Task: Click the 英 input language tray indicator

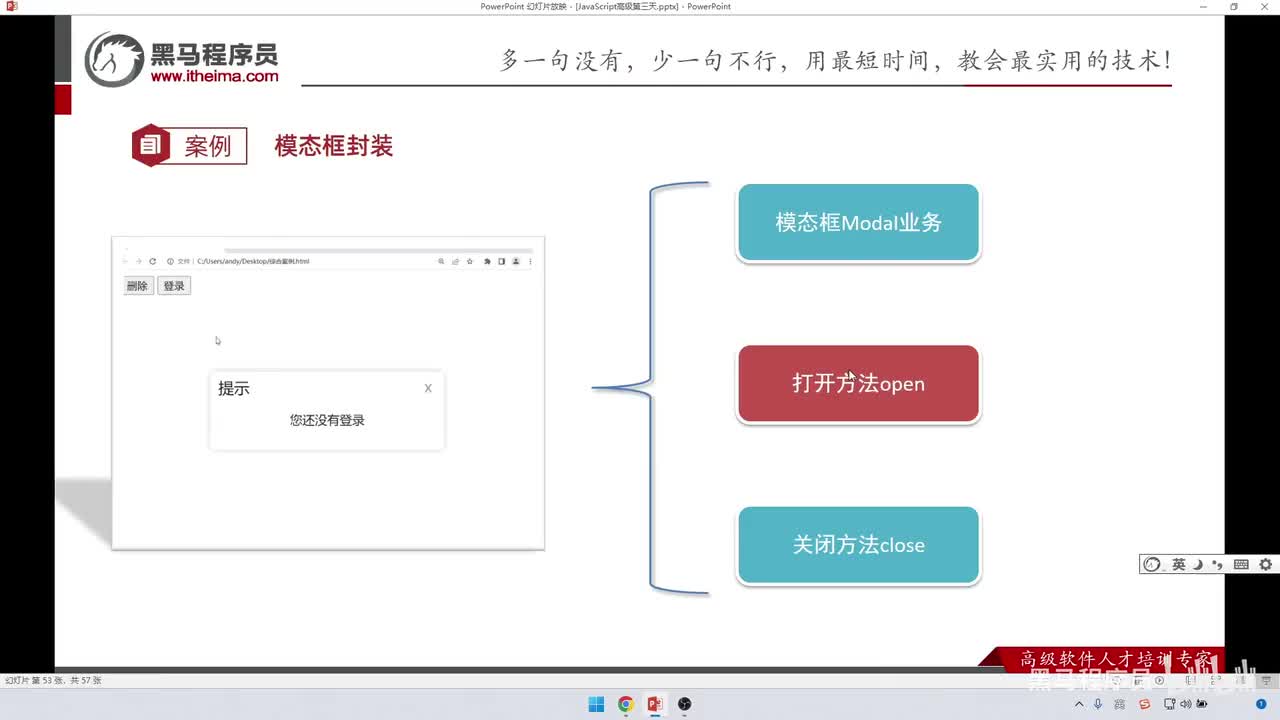Action: (x=1120, y=704)
